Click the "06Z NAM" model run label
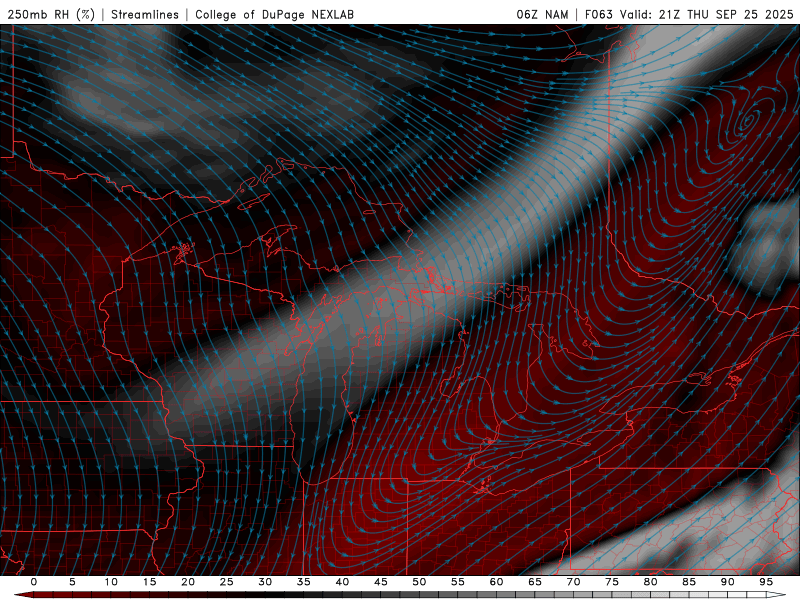Screen dimensions: 800x600 (x=542, y=14)
